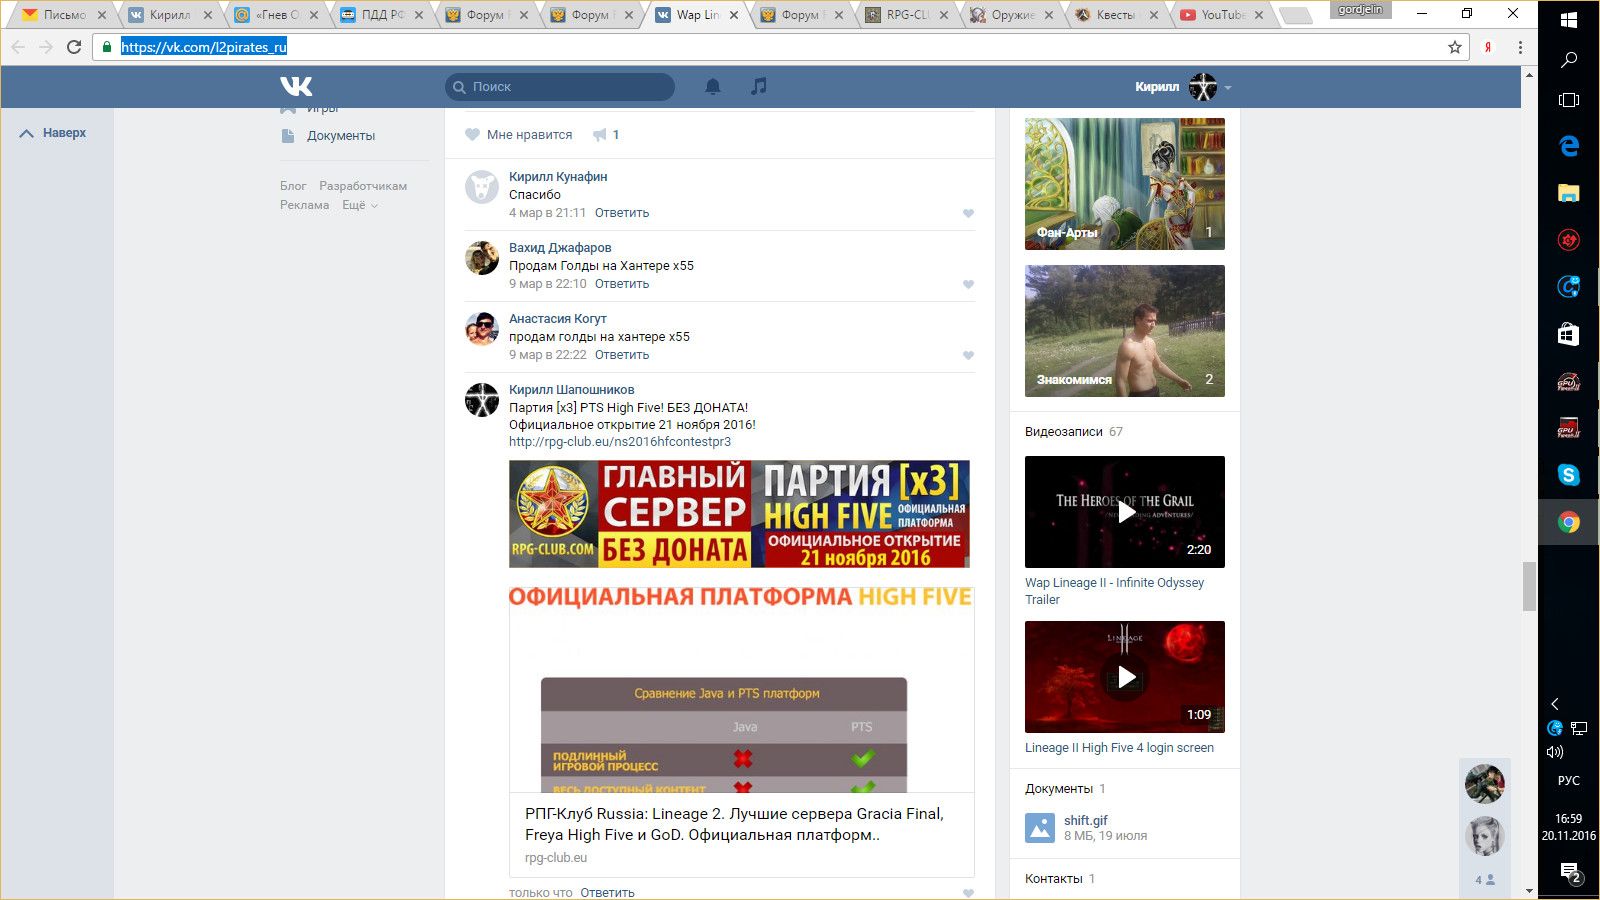
Task: Open the ГЛАВНЫЙ СЕРВЕР banner image
Action: coord(739,514)
